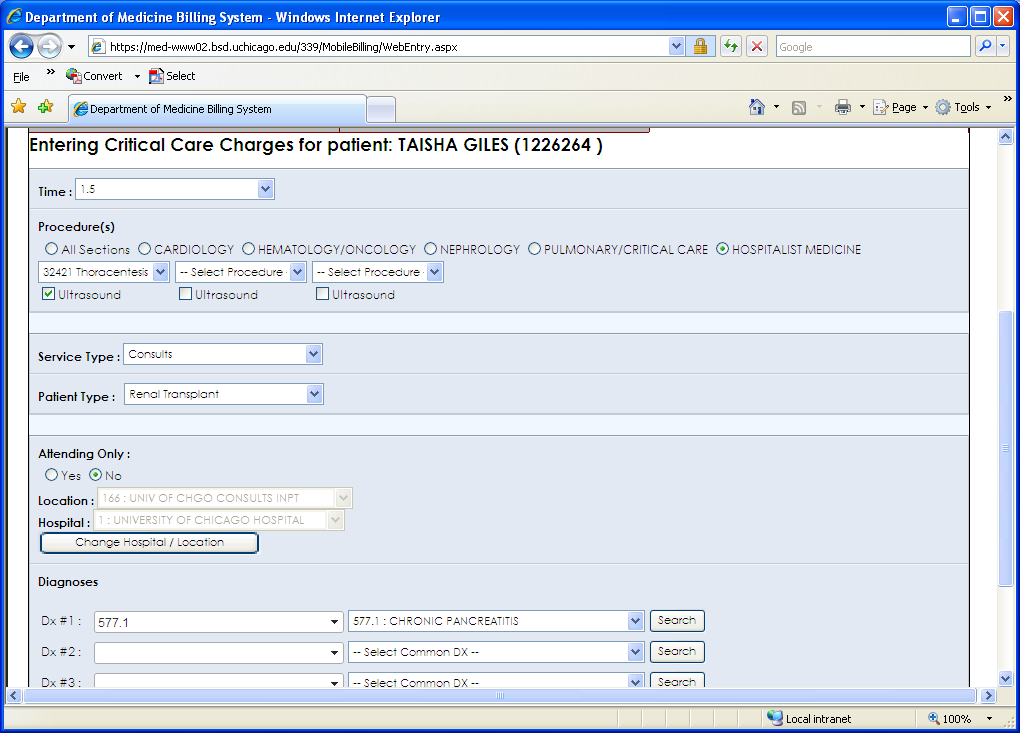The width and height of the screenshot is (1020, 733).
Task: Click the Favorites star icon
Action: (x=18, y=107)
